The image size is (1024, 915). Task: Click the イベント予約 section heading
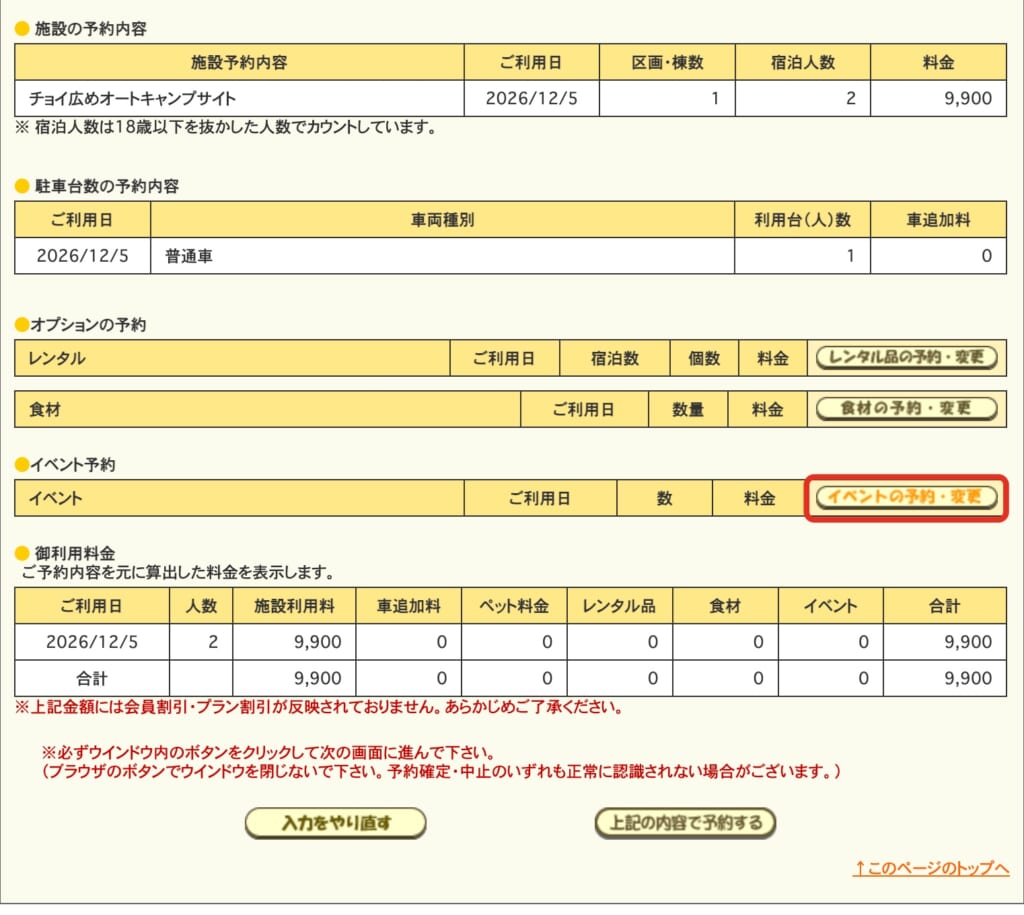(72, 464)
